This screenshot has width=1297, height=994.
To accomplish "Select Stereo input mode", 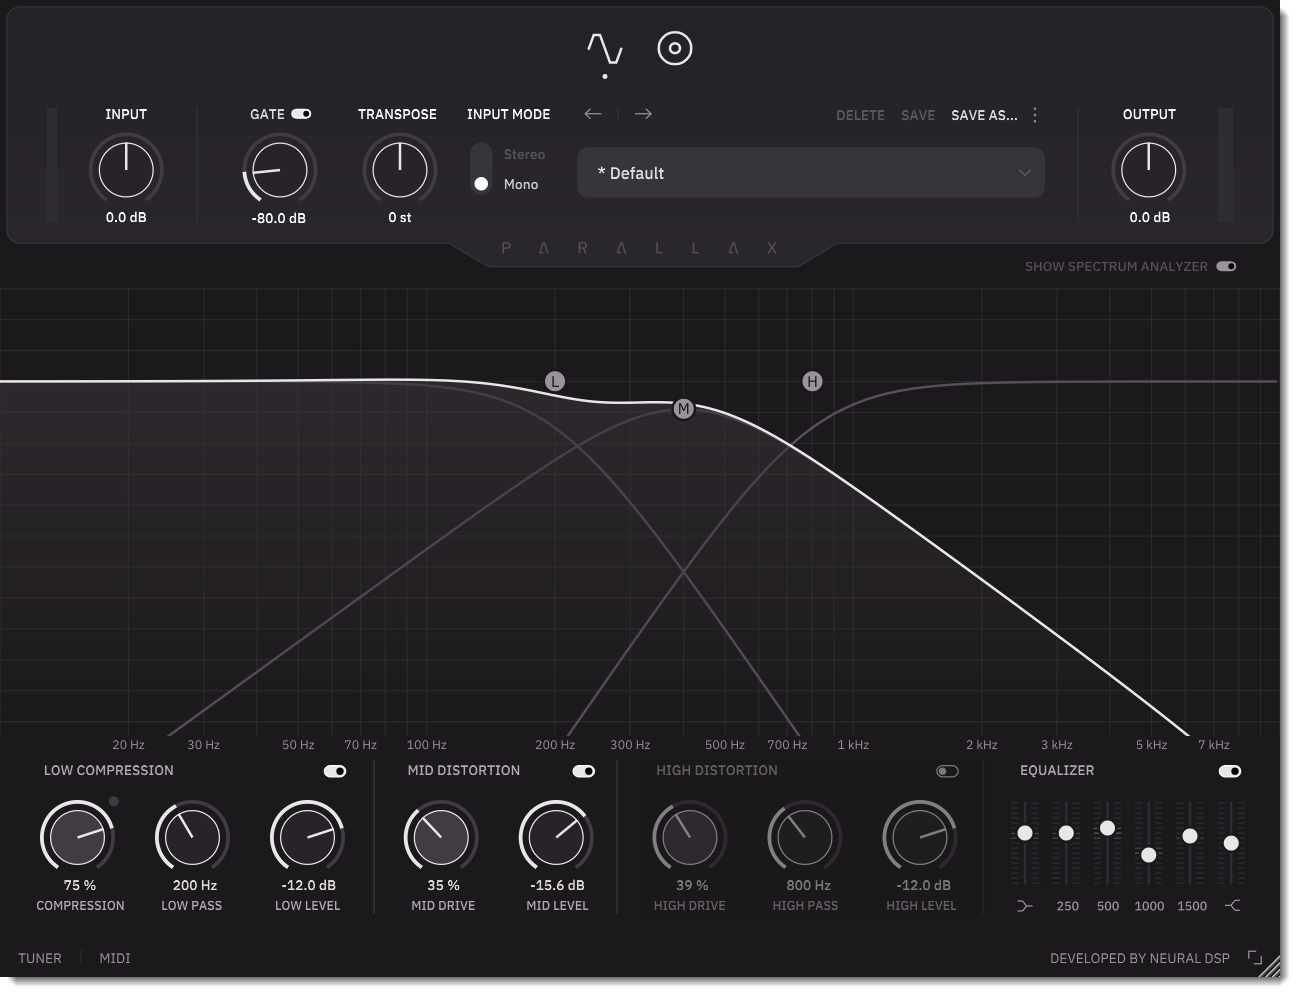I will point(524,154).
